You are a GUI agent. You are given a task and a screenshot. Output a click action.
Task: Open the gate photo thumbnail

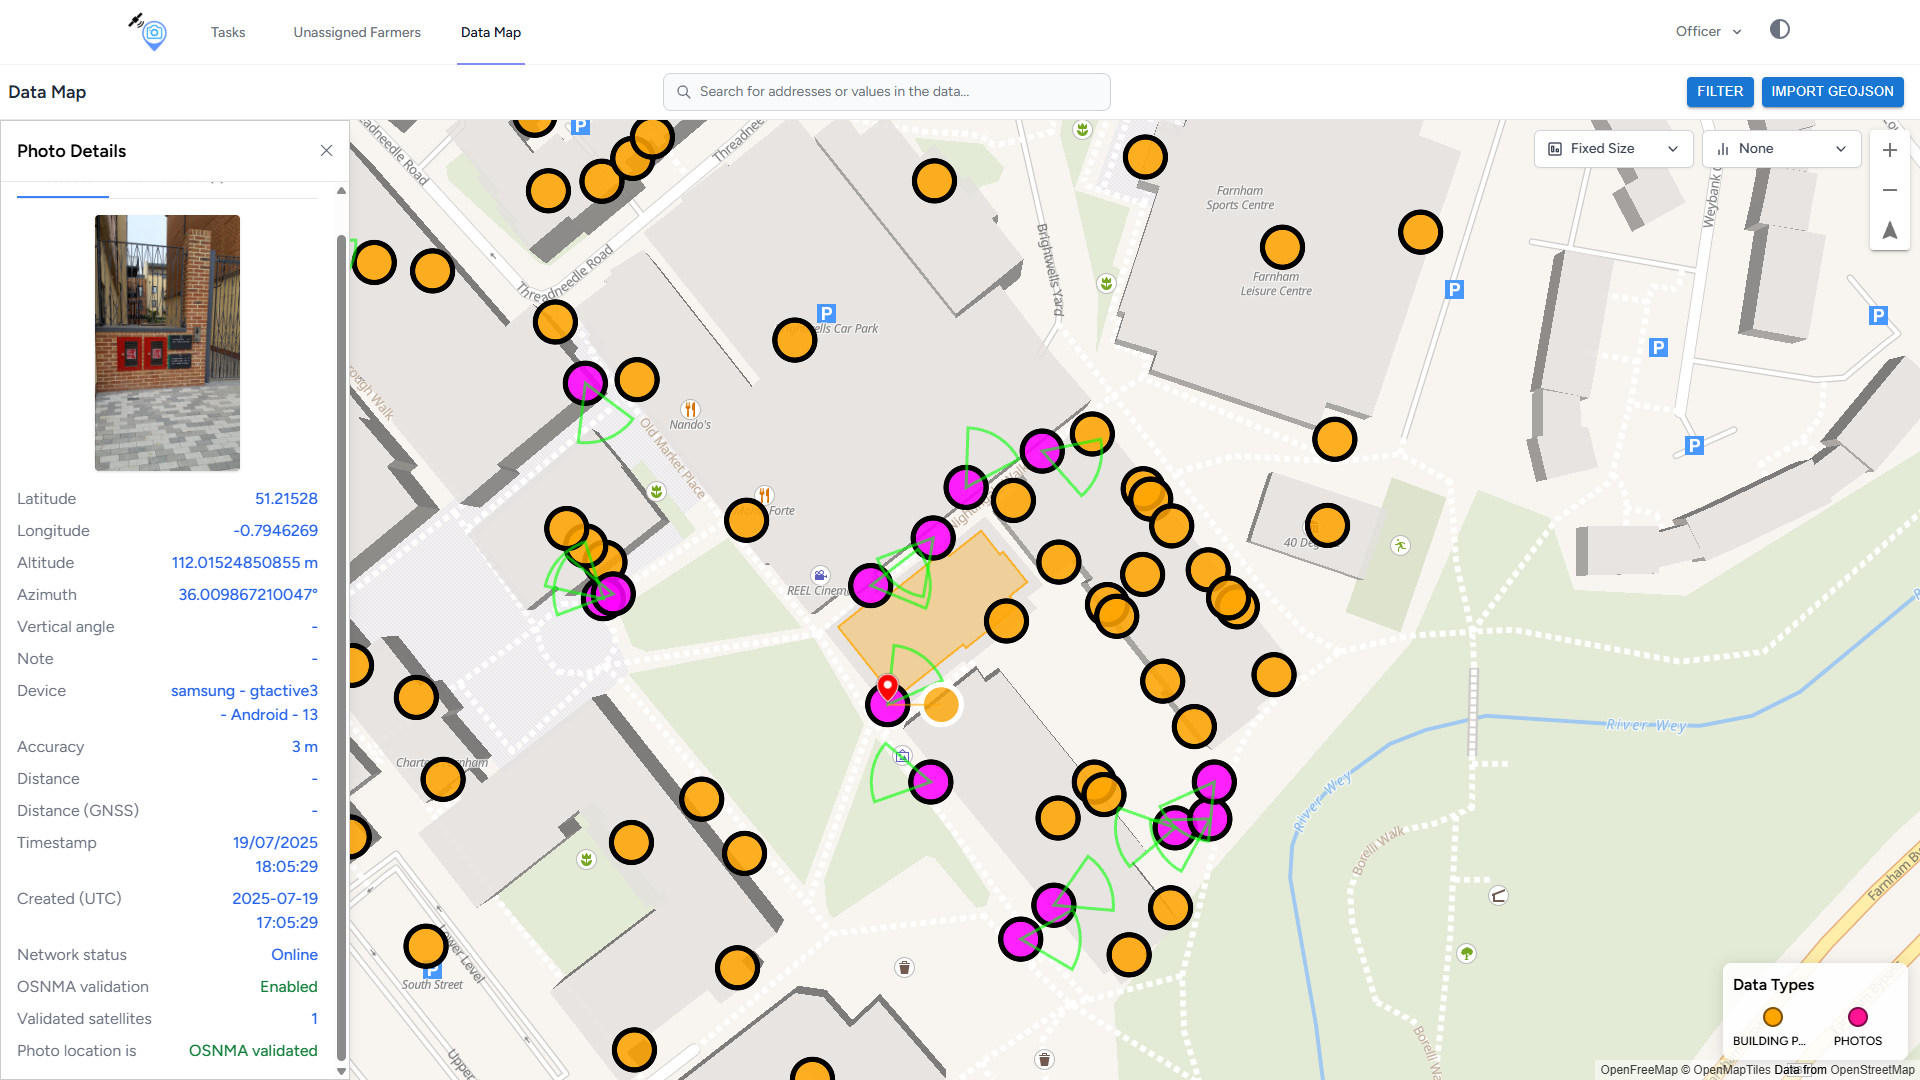coord(167,343)
